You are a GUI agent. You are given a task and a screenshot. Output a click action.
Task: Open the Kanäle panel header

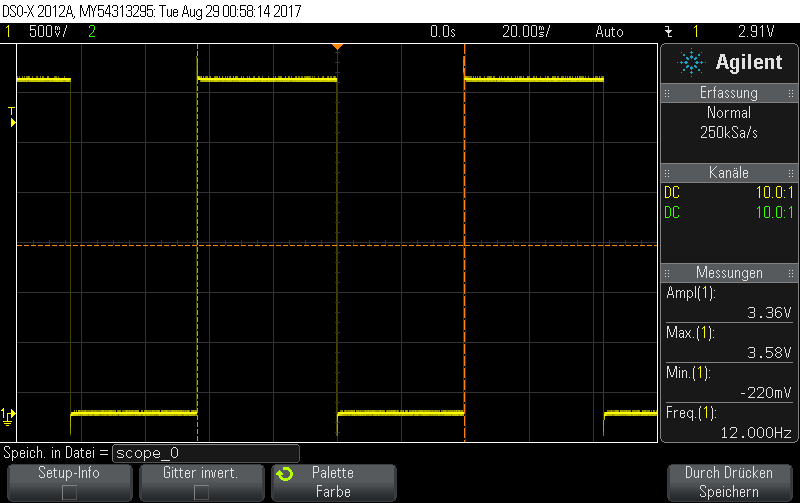coord(729,172)
